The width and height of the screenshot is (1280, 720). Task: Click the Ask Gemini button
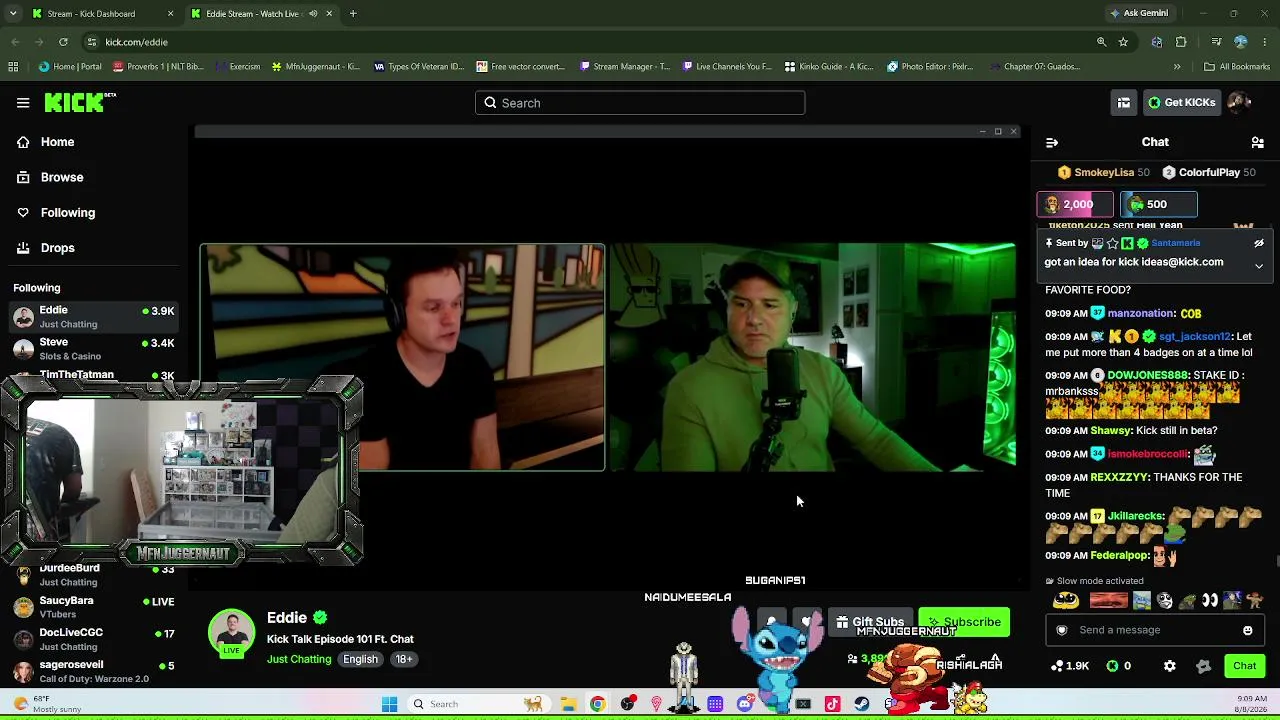[x=1139, y=14]
